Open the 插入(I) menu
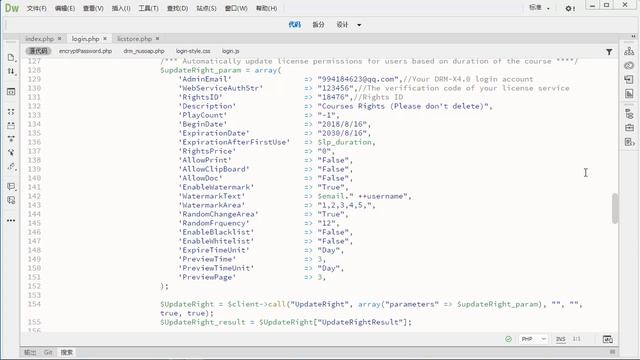The image size is (640, 360). pos(121,8)
